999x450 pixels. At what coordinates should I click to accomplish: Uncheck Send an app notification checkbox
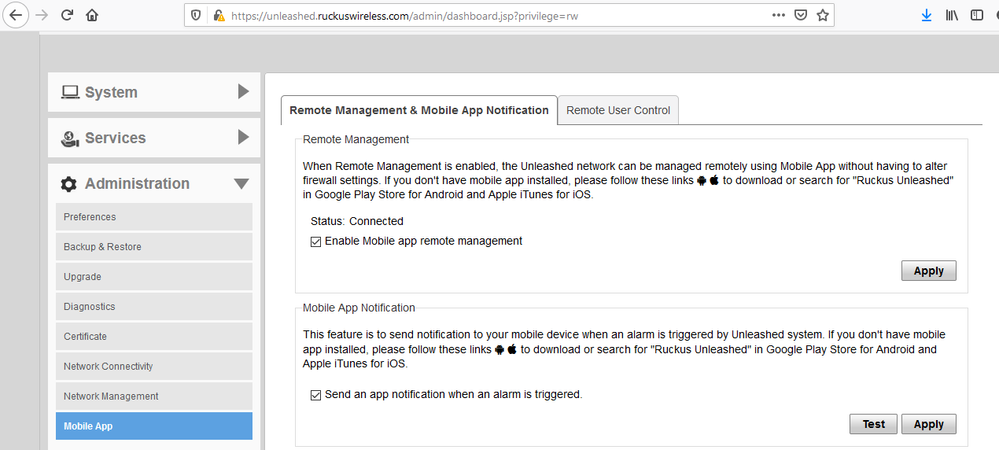coord(316,395)
